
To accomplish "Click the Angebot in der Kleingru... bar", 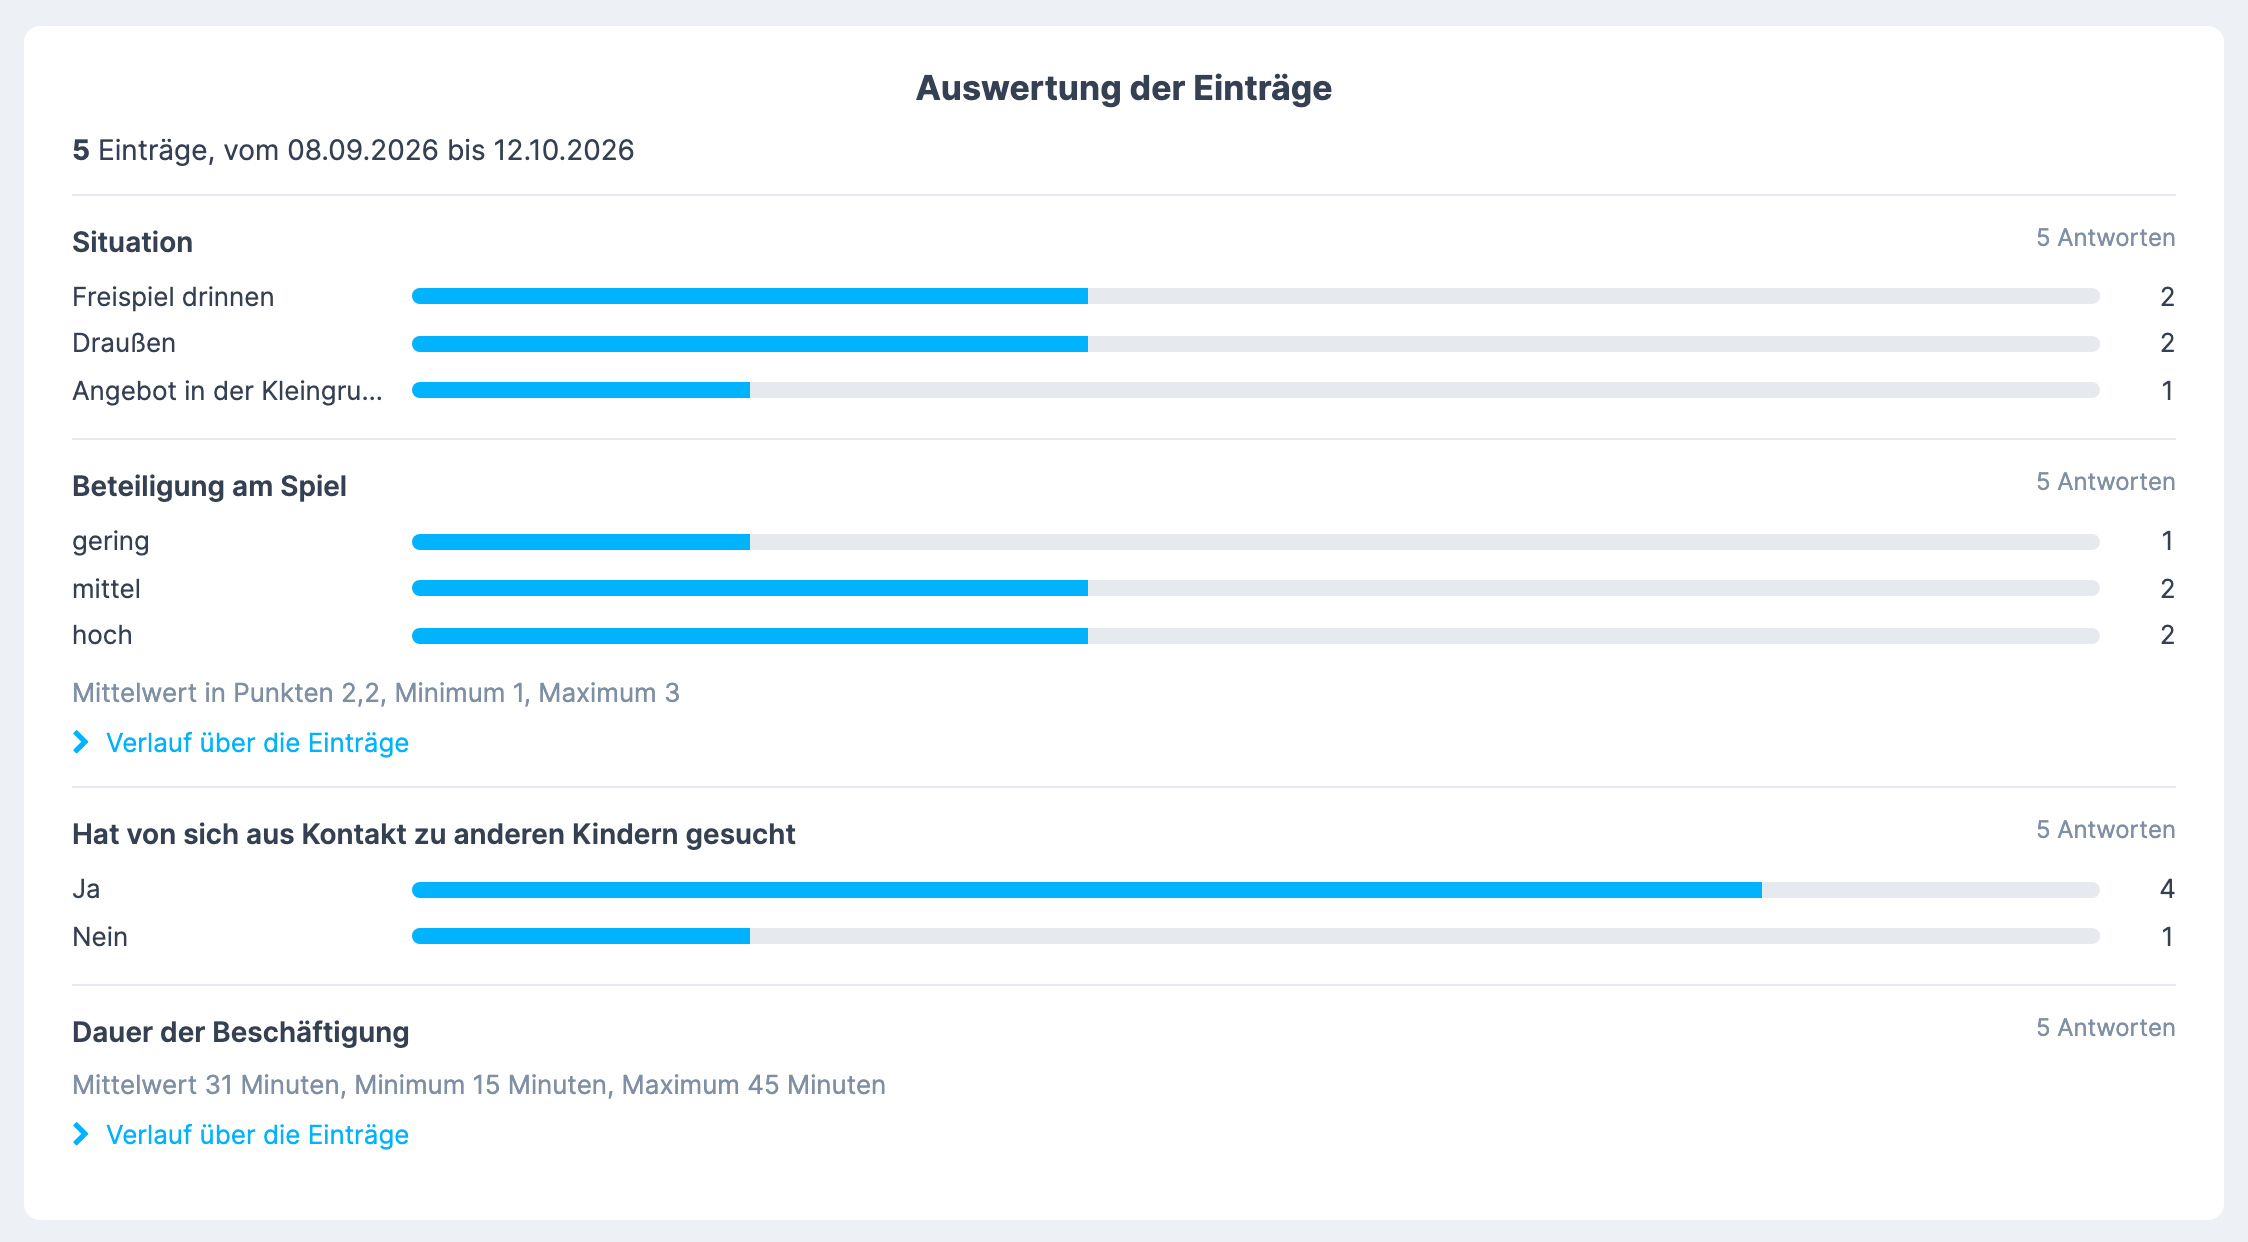I will point(1256,390).
